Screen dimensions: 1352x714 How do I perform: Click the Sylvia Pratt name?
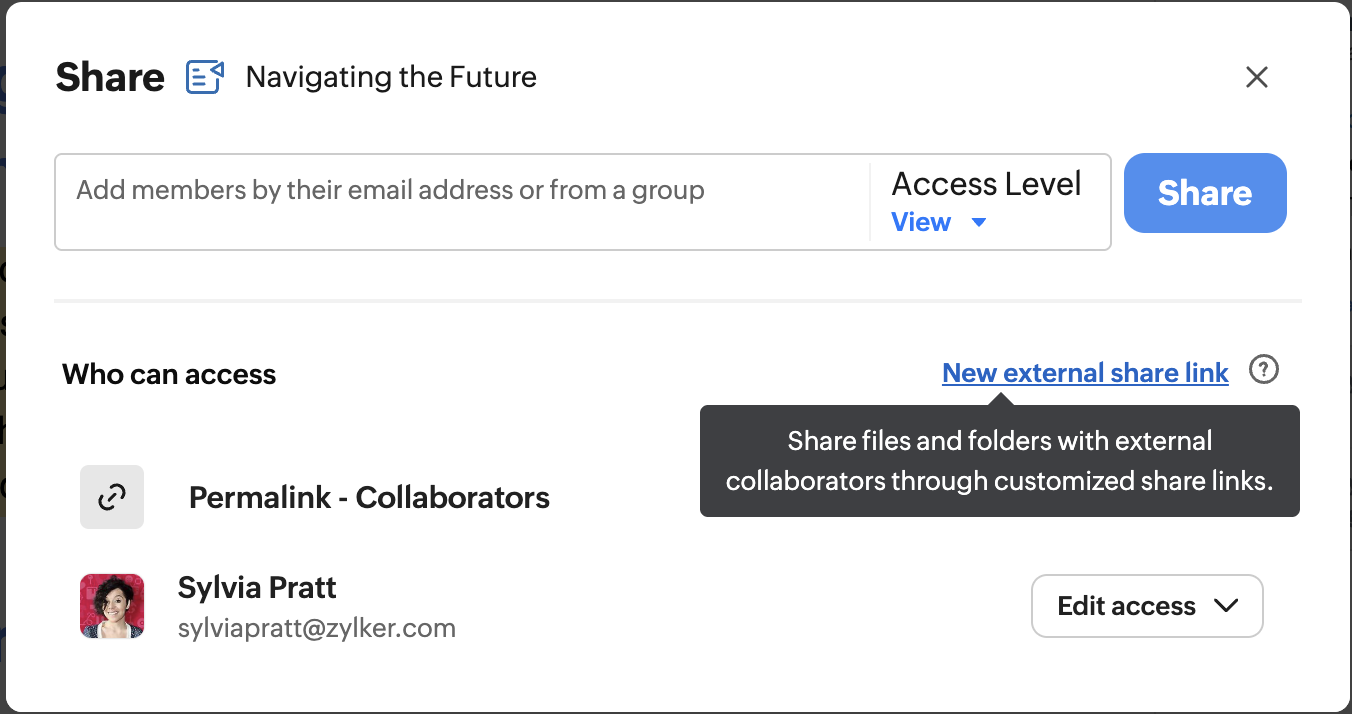[257, 587]
